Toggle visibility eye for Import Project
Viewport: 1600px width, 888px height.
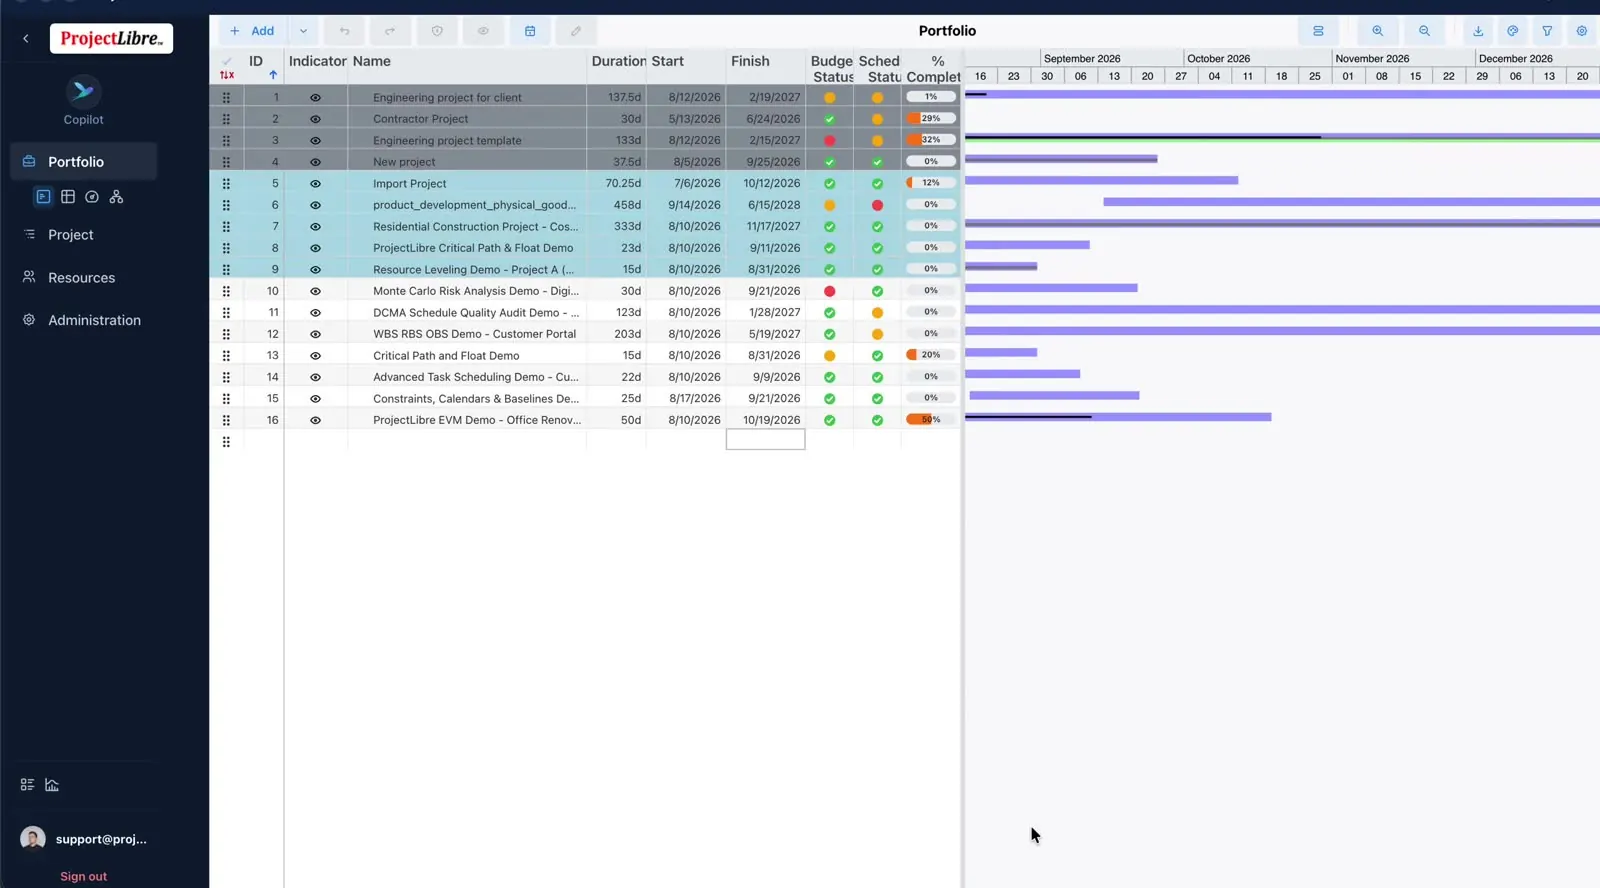pos(315,184)
